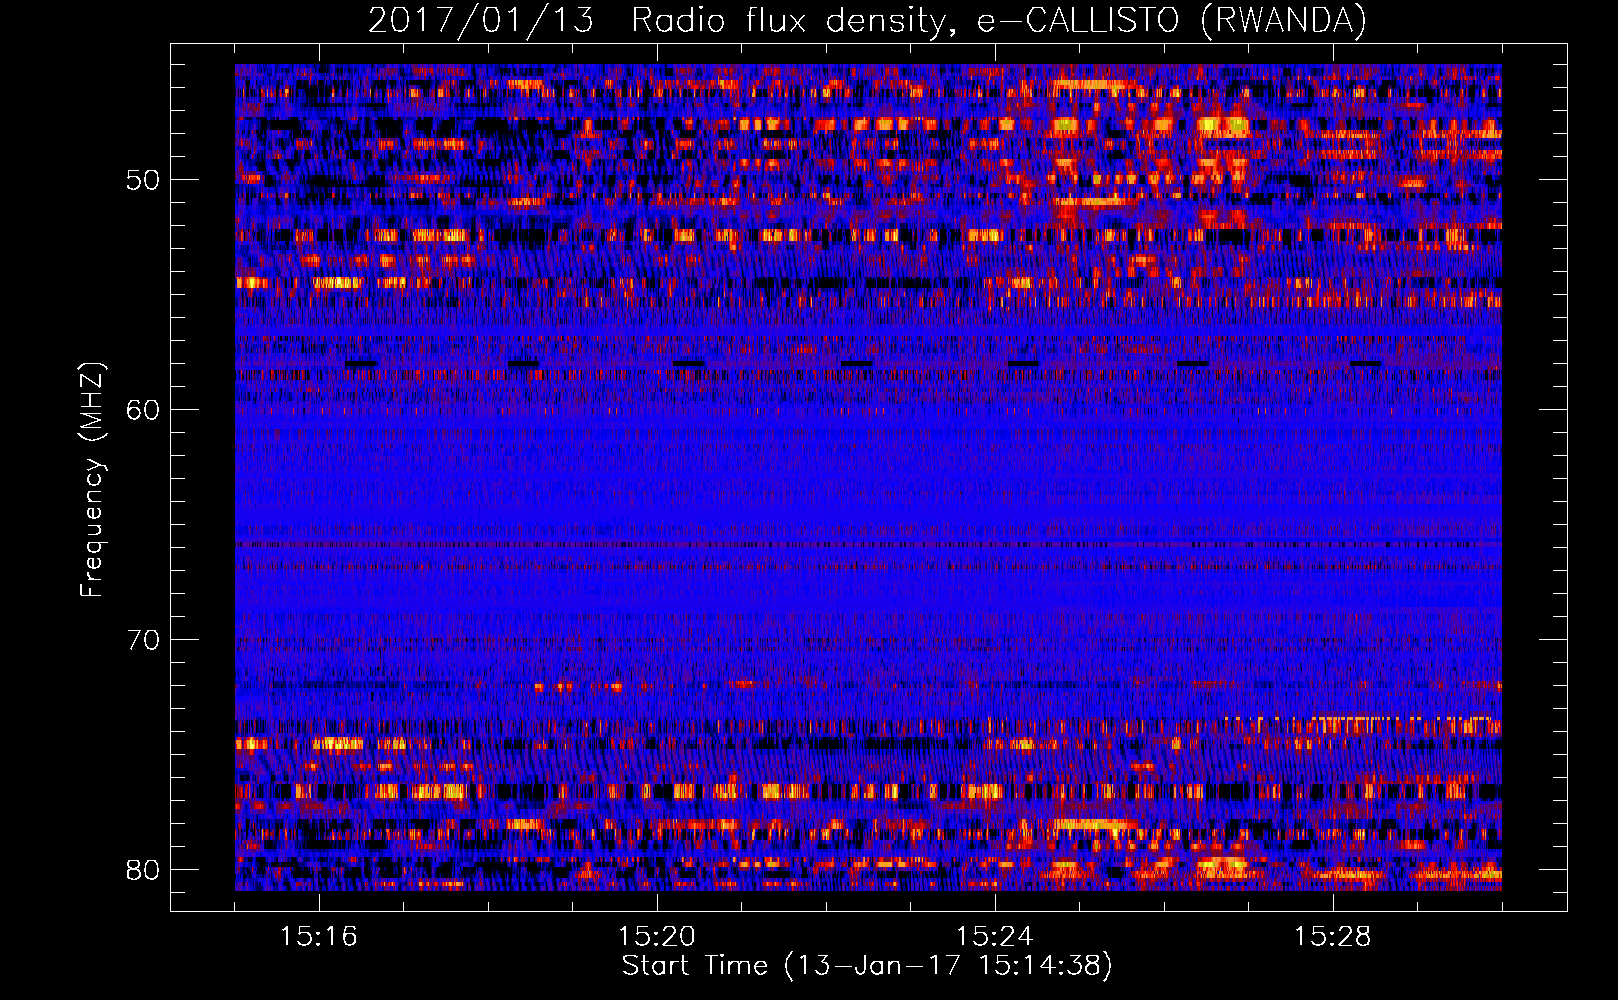Select the 'Frequency (MHZ)' y-axis label
This screenshot has width=1618, height=1000.
click(92, 480)
